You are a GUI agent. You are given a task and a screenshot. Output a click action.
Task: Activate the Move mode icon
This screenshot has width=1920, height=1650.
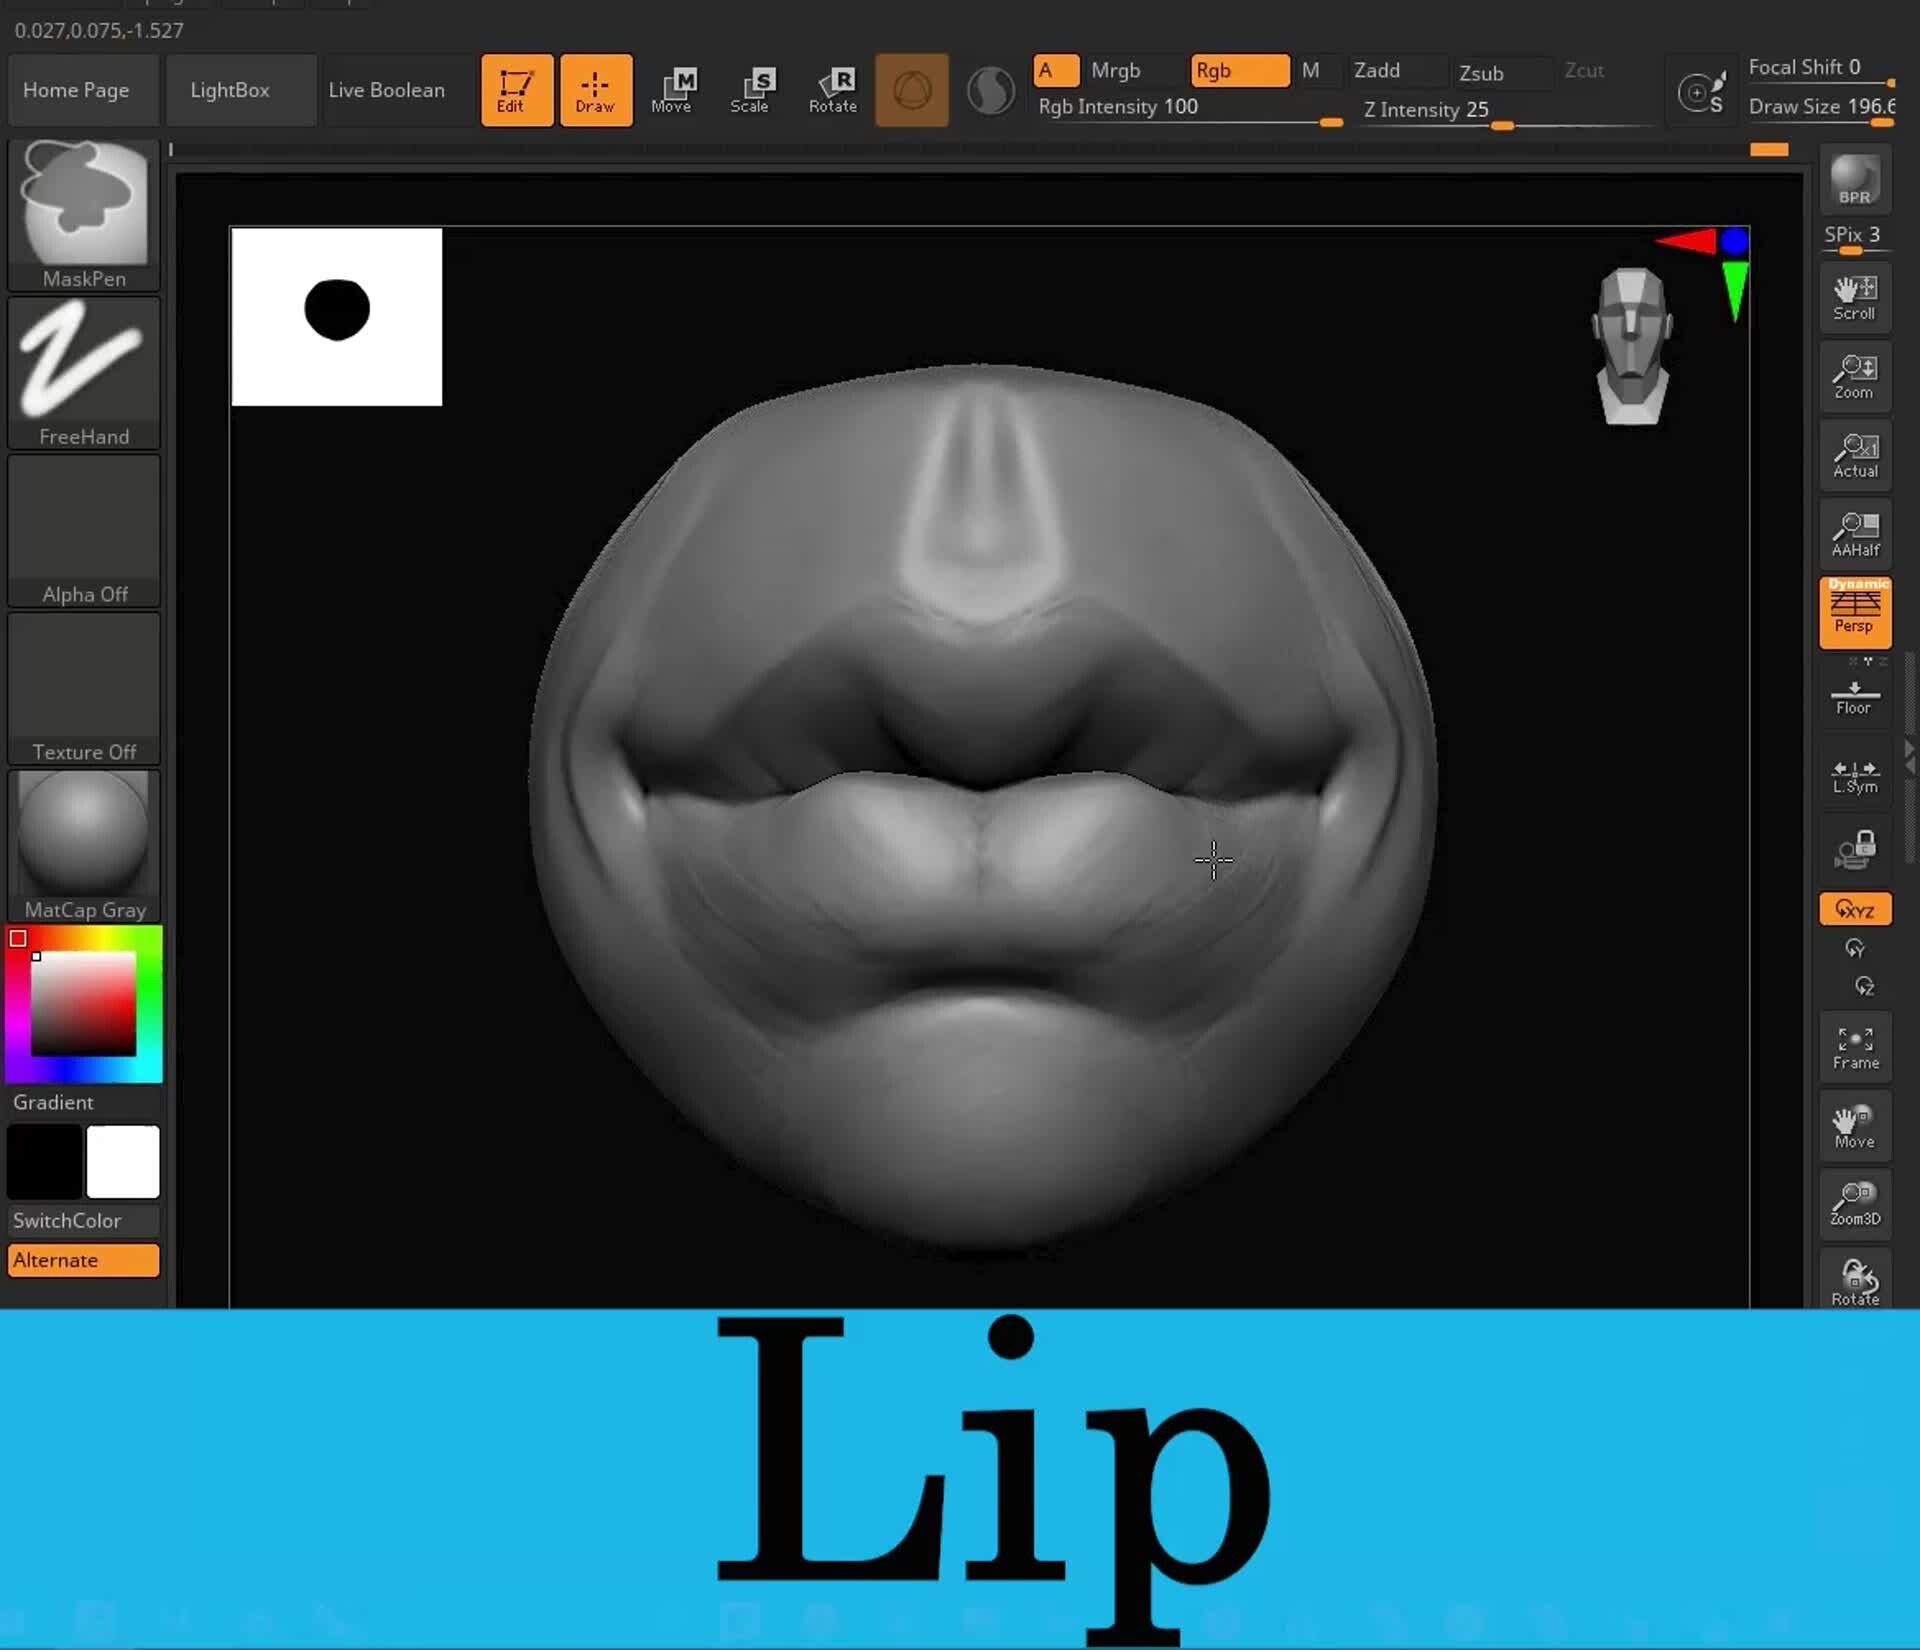tap(673, 90)
